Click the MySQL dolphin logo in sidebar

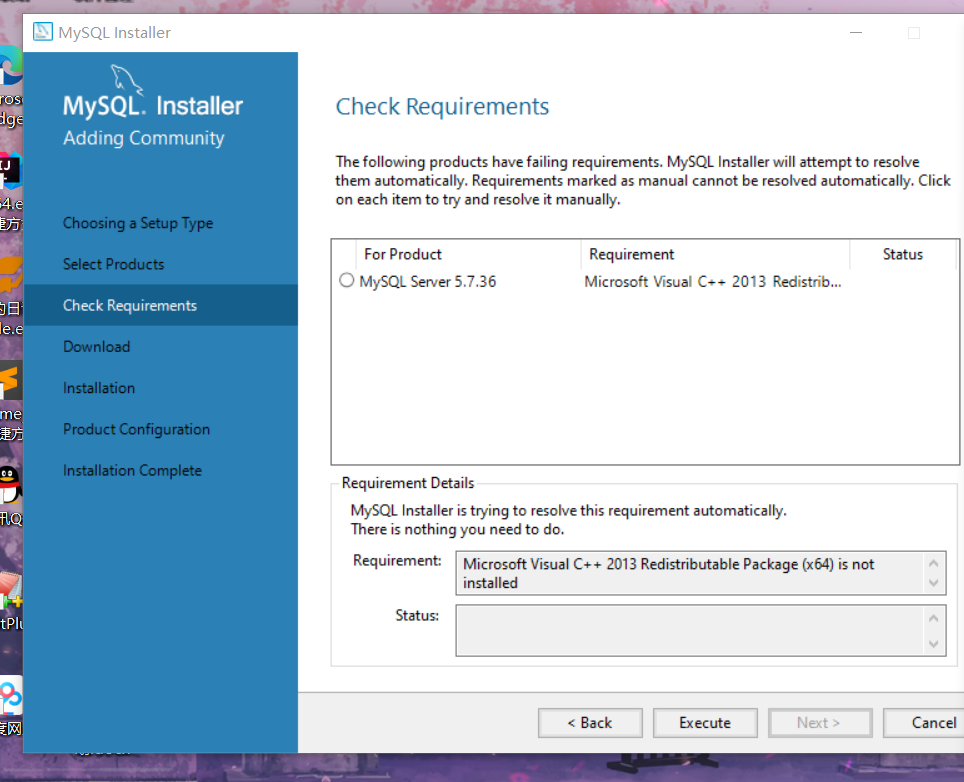pos(126,80)
